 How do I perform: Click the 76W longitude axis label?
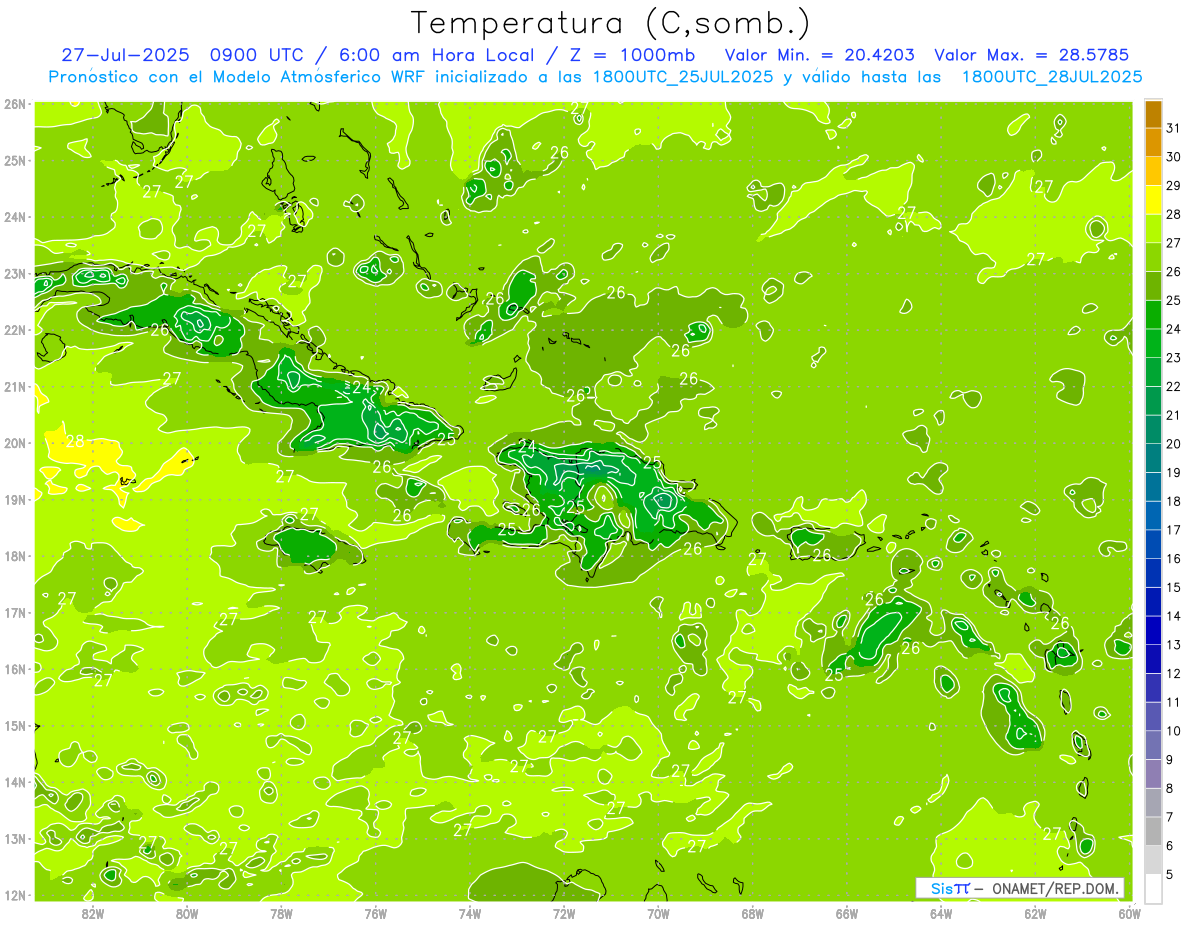coord(375,913)
